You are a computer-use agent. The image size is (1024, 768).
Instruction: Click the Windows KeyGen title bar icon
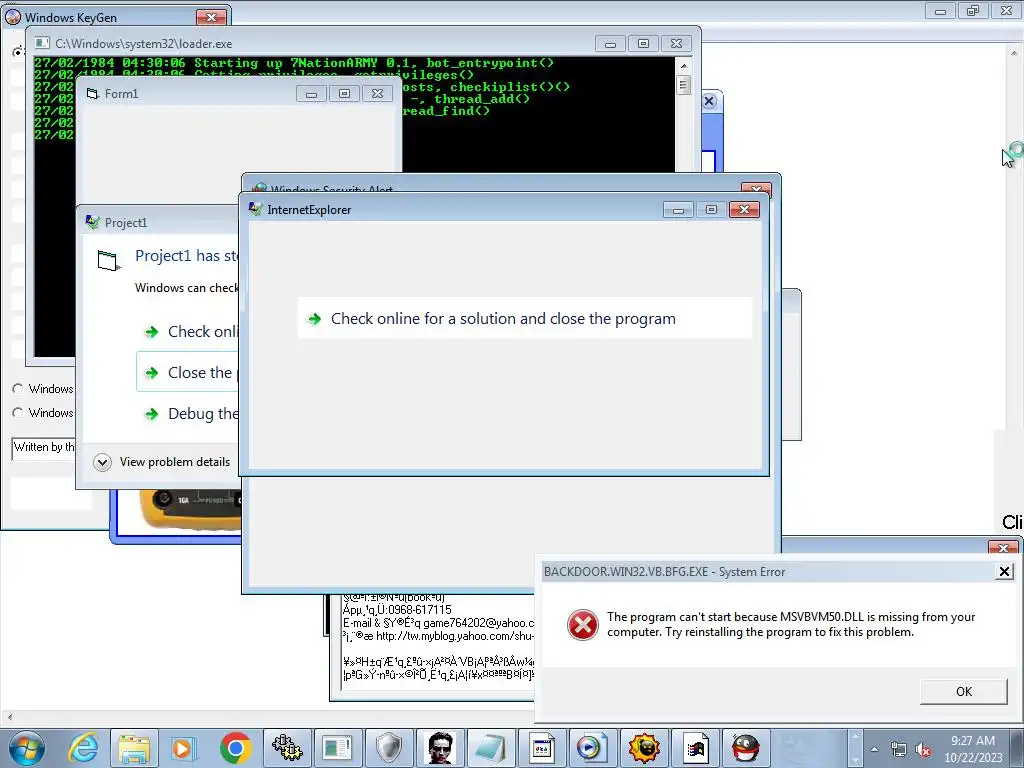12,17
